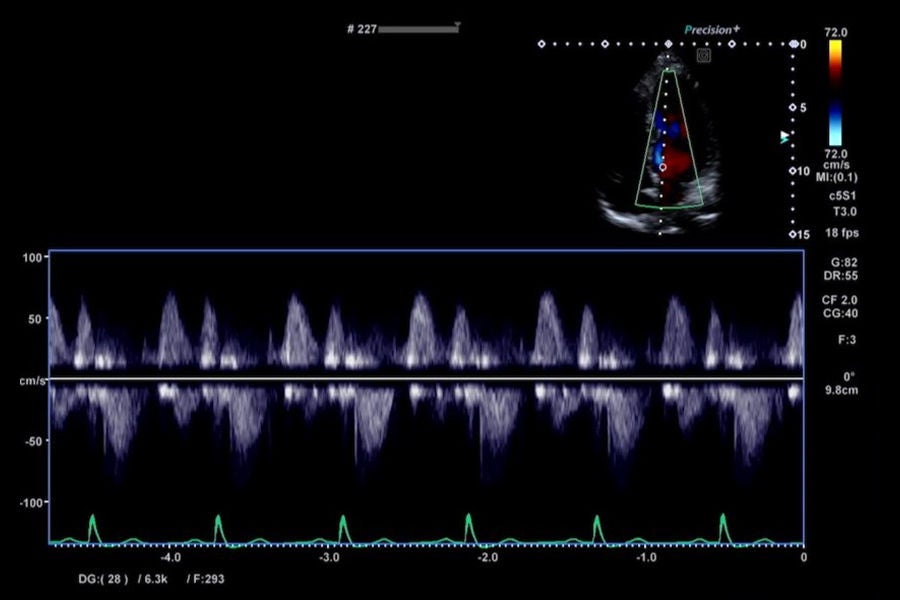Click the cine frame progress bar next to # 227
The width and height of the screenshot is (900, 600).
point(418,29)
